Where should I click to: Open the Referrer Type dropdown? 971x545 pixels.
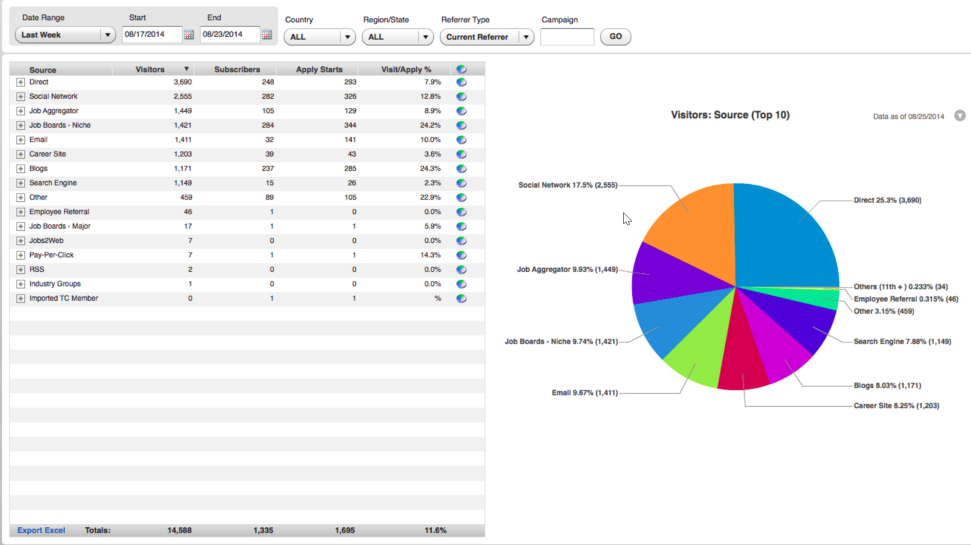coord(487,37)
